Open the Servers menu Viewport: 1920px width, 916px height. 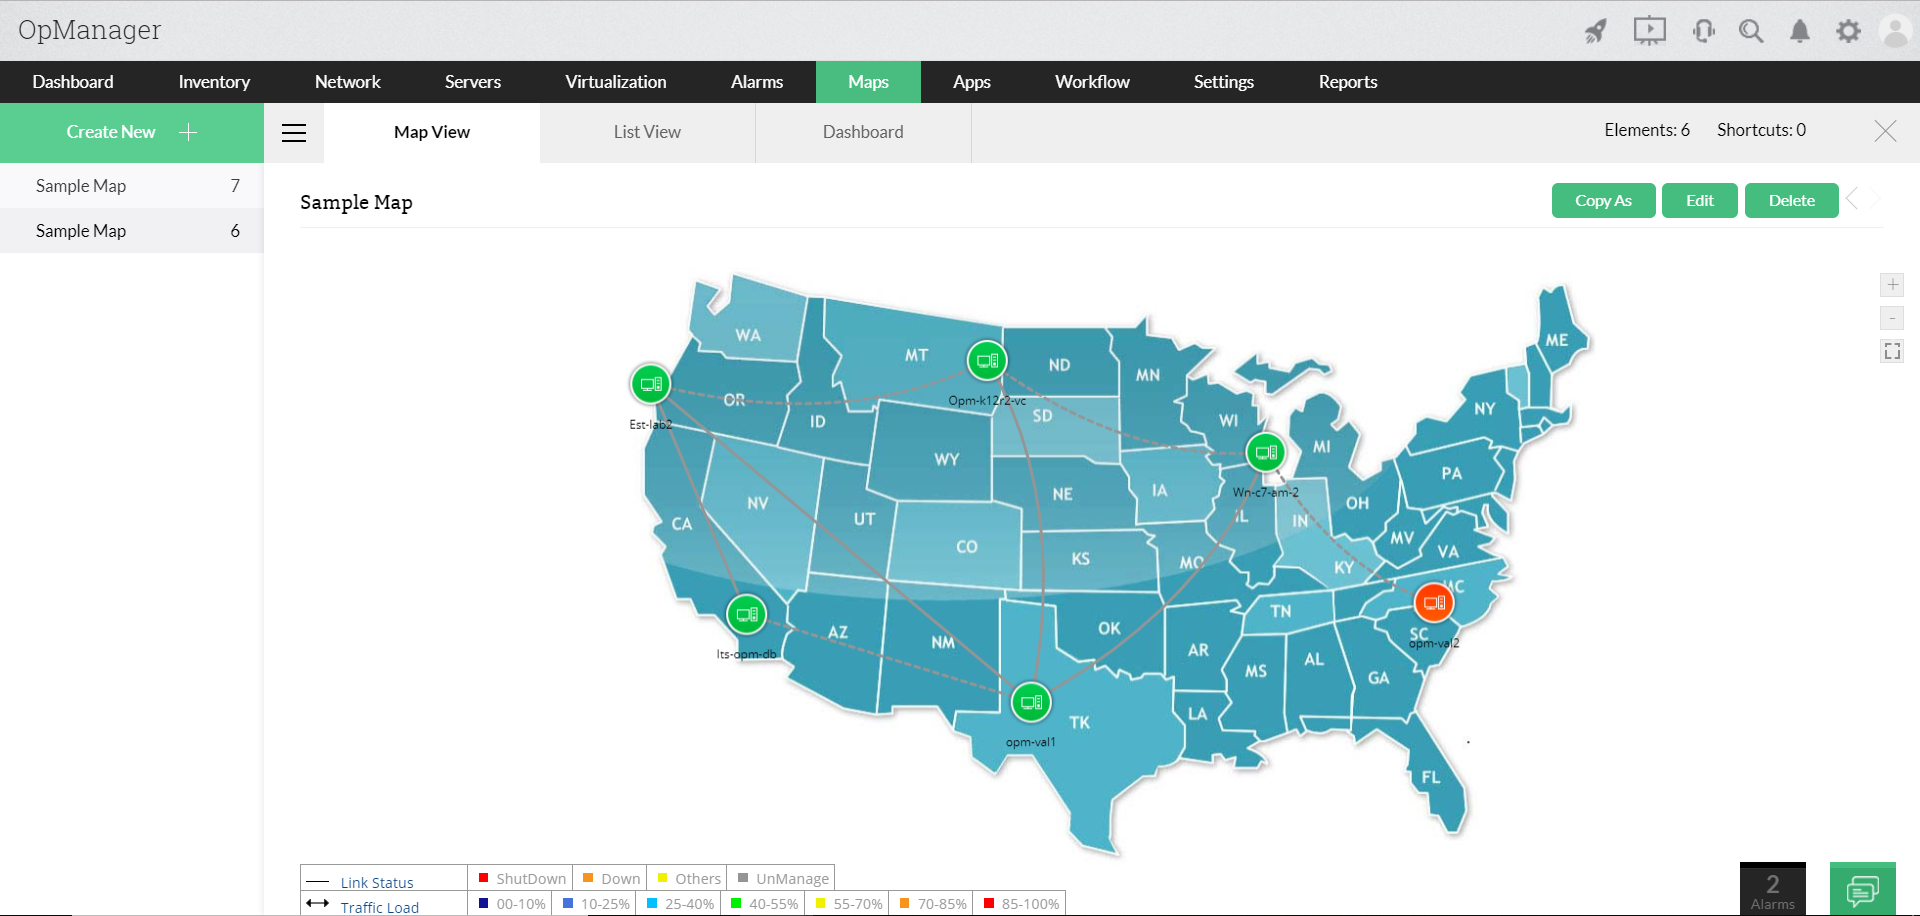pos(473,82)
